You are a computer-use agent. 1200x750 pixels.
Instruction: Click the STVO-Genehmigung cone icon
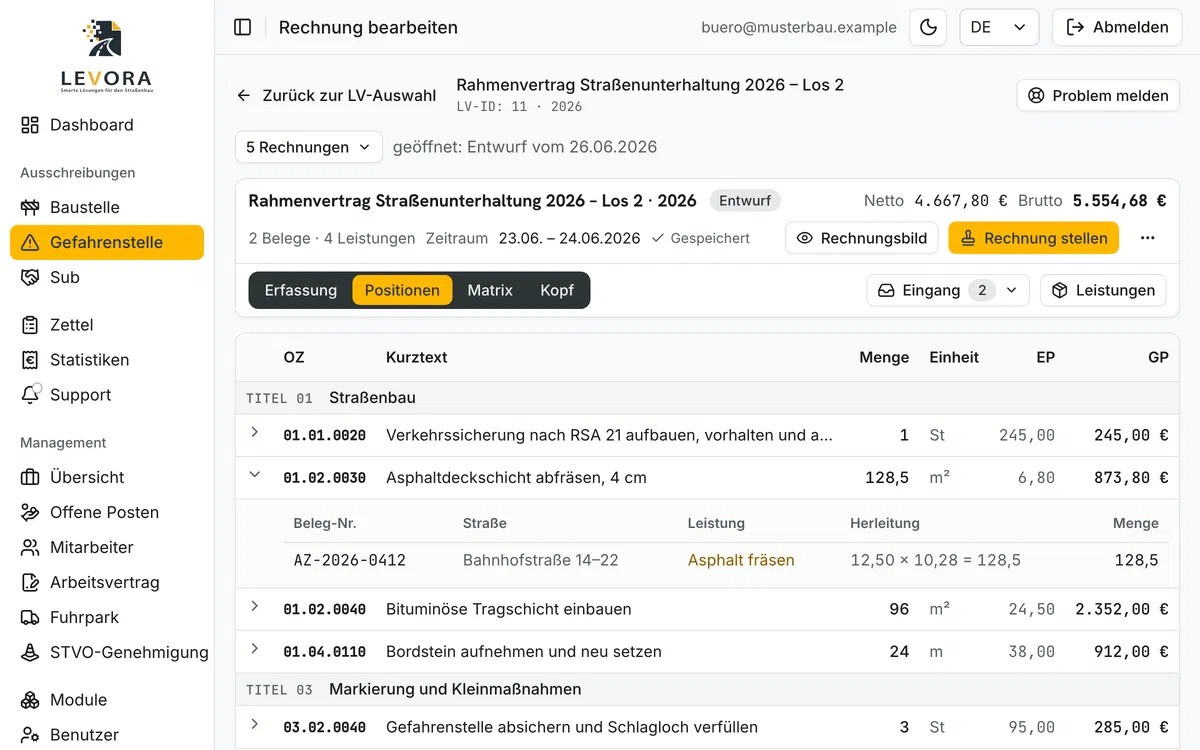point(30,652)
